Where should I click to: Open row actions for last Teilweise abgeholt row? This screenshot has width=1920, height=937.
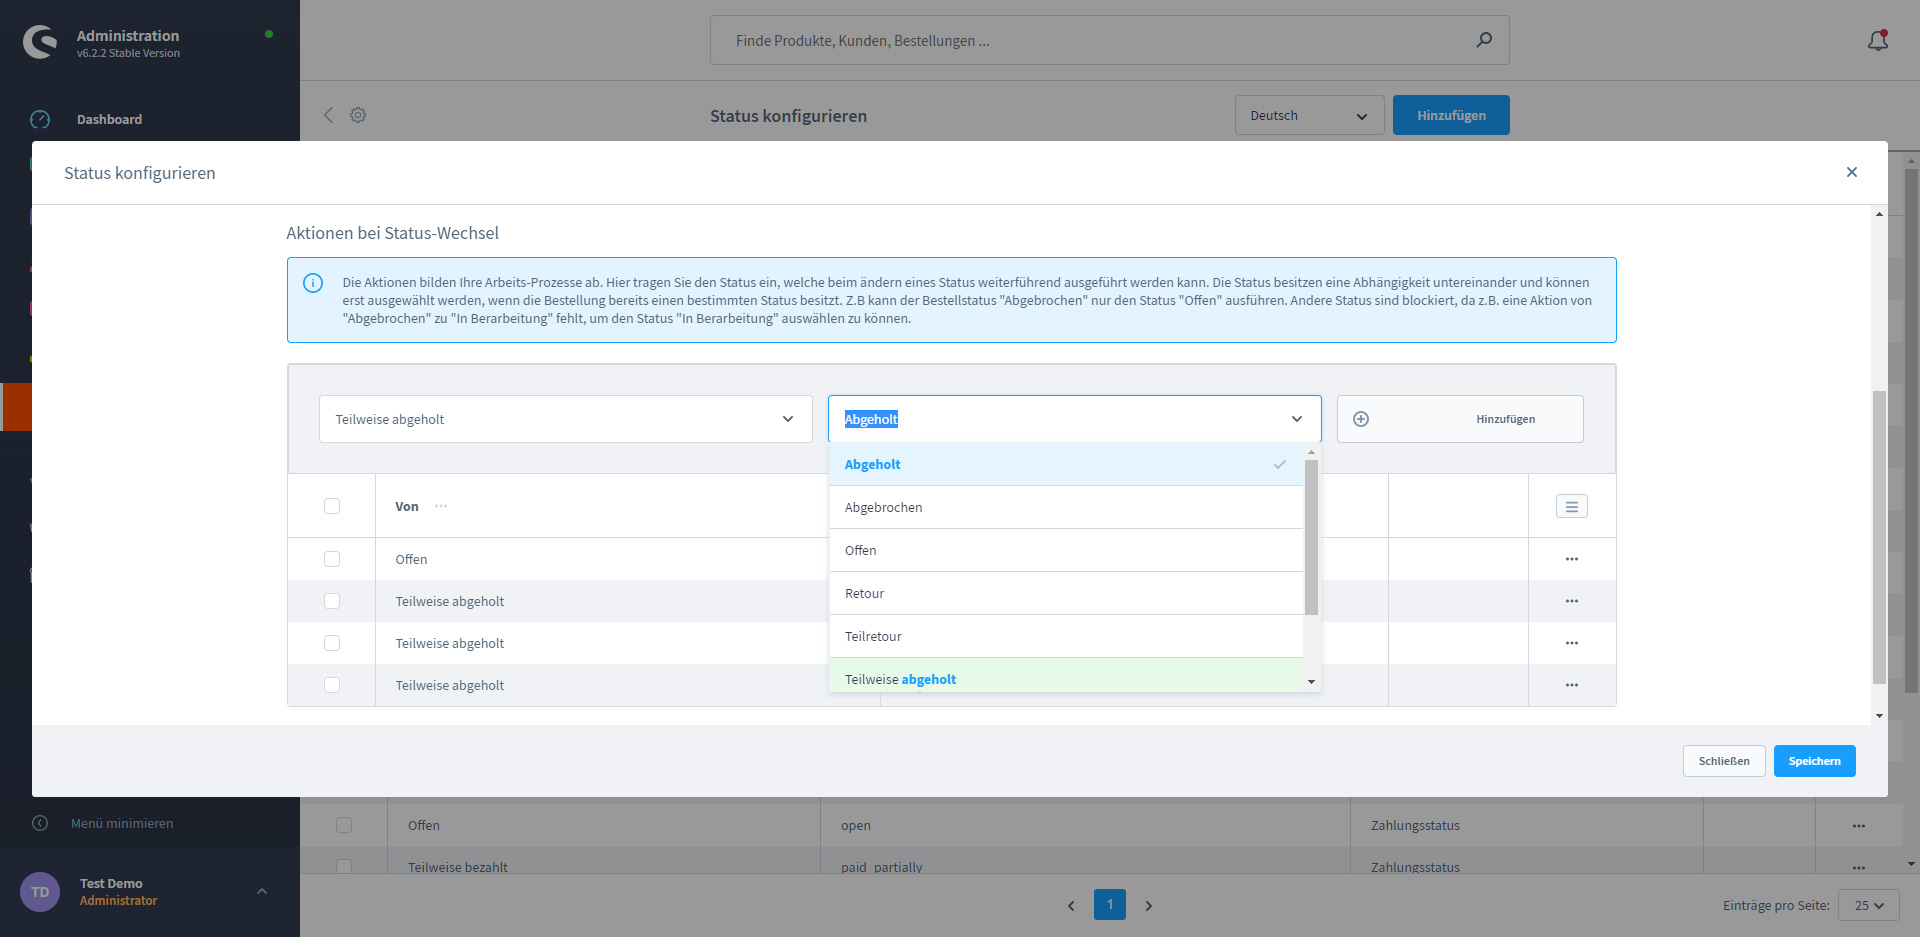pyautogui.click(x=1572, y=685)
